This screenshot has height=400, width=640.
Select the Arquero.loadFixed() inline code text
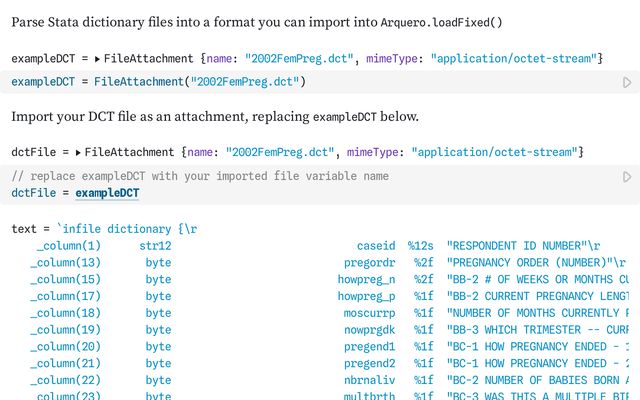pos(441,22)
